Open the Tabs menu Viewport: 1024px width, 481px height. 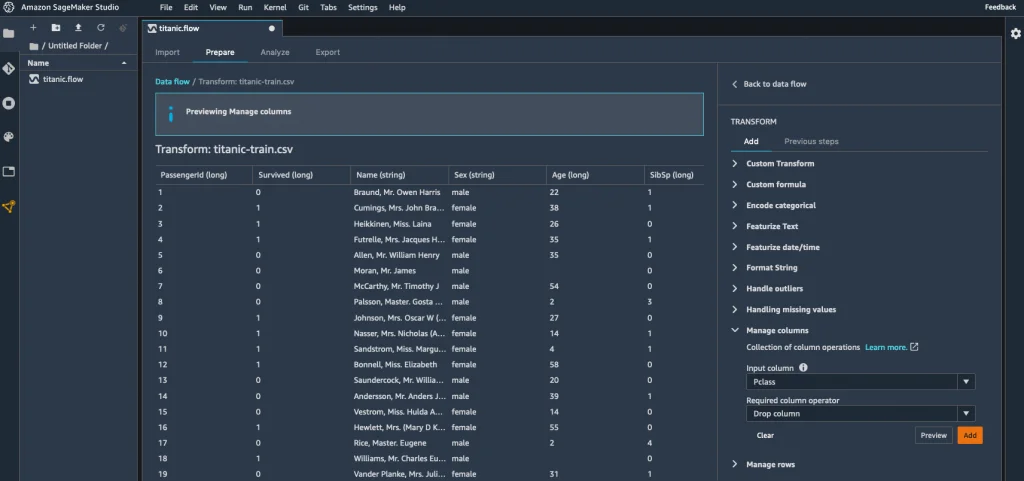[328, 7]
